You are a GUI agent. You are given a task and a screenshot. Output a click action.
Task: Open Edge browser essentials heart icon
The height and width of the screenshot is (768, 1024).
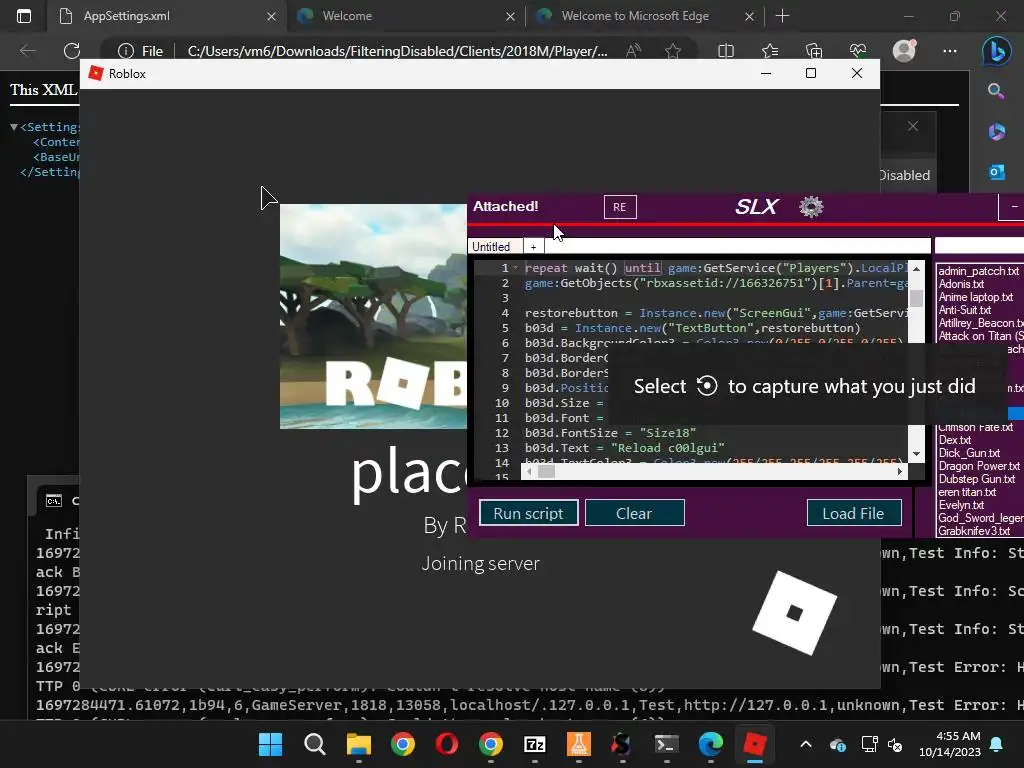[858, 50]
